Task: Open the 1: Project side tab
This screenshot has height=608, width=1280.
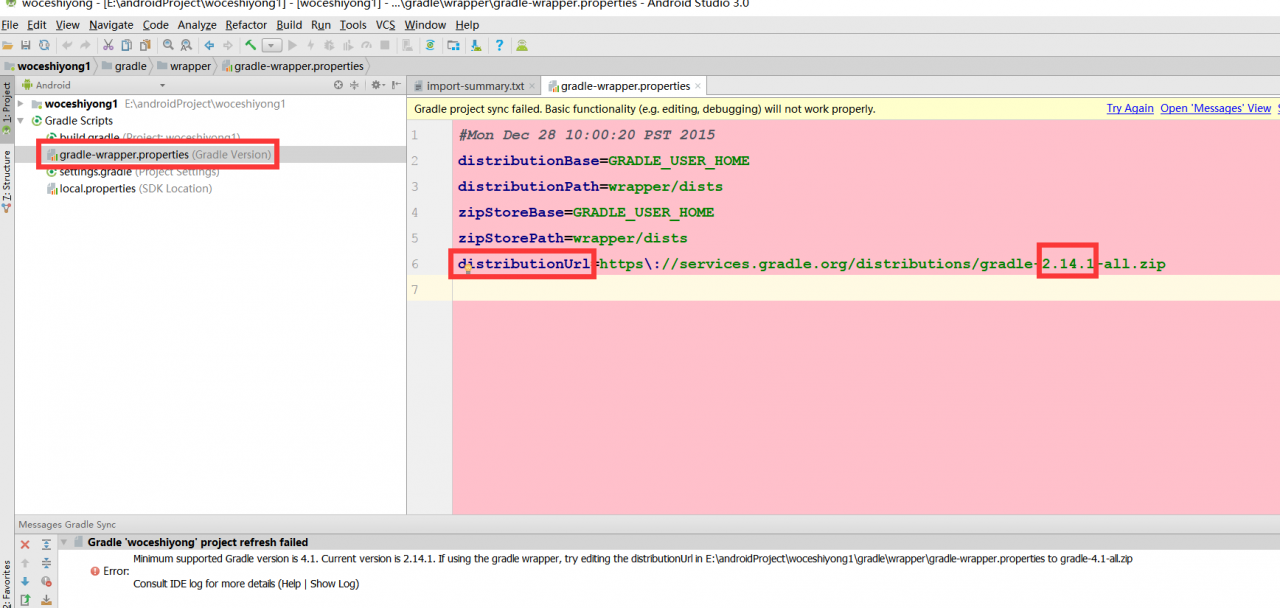Action: click(x=6, y=110)
